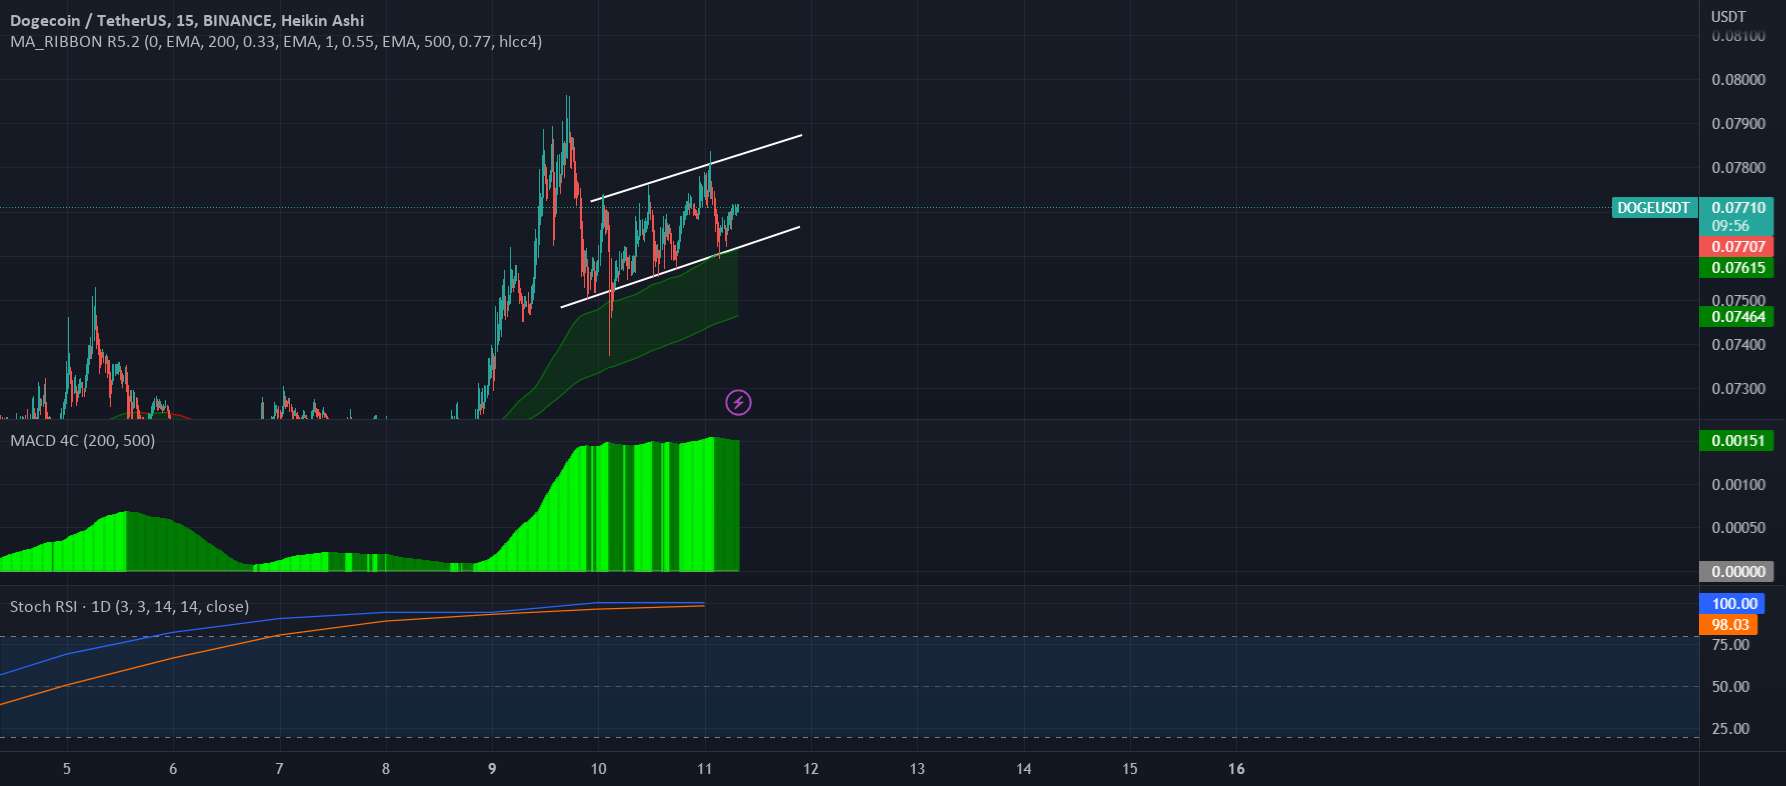Click date 7 on the time axis

click(x=279, y=769)
